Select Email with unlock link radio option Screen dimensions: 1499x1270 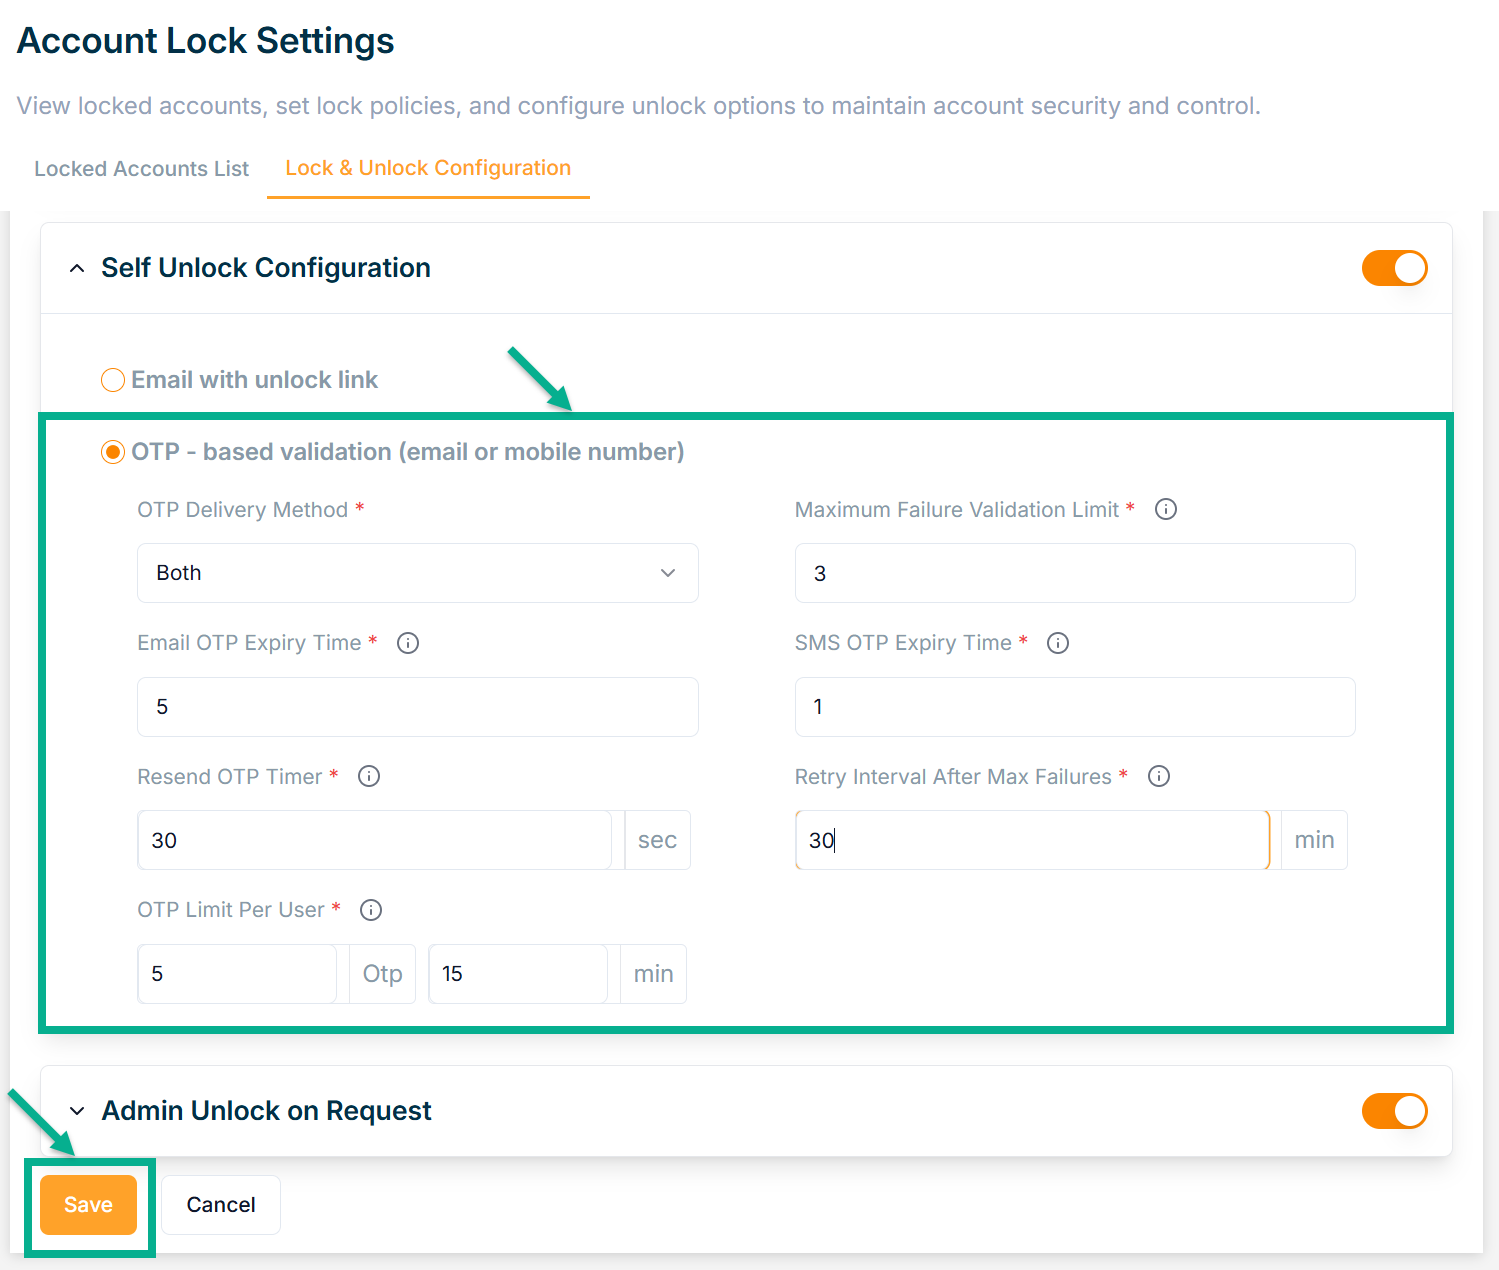tap(113, 380)
